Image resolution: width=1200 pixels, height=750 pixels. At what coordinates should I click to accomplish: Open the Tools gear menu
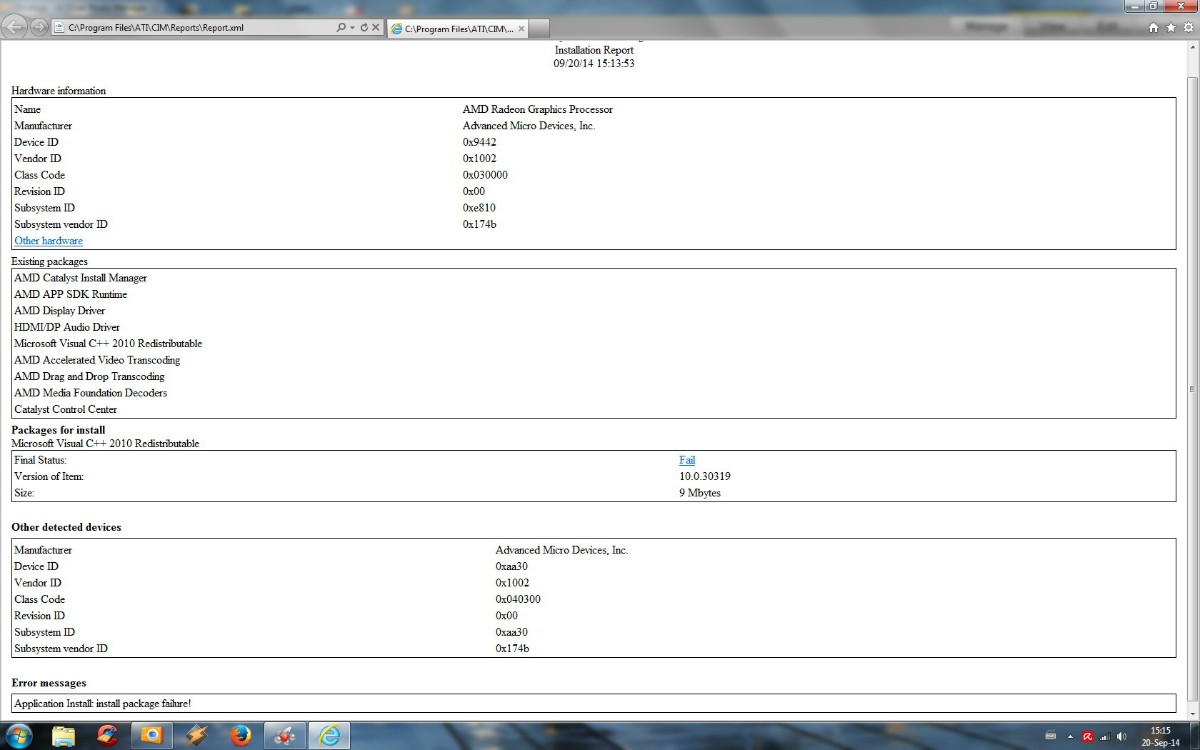(1186, 28)
